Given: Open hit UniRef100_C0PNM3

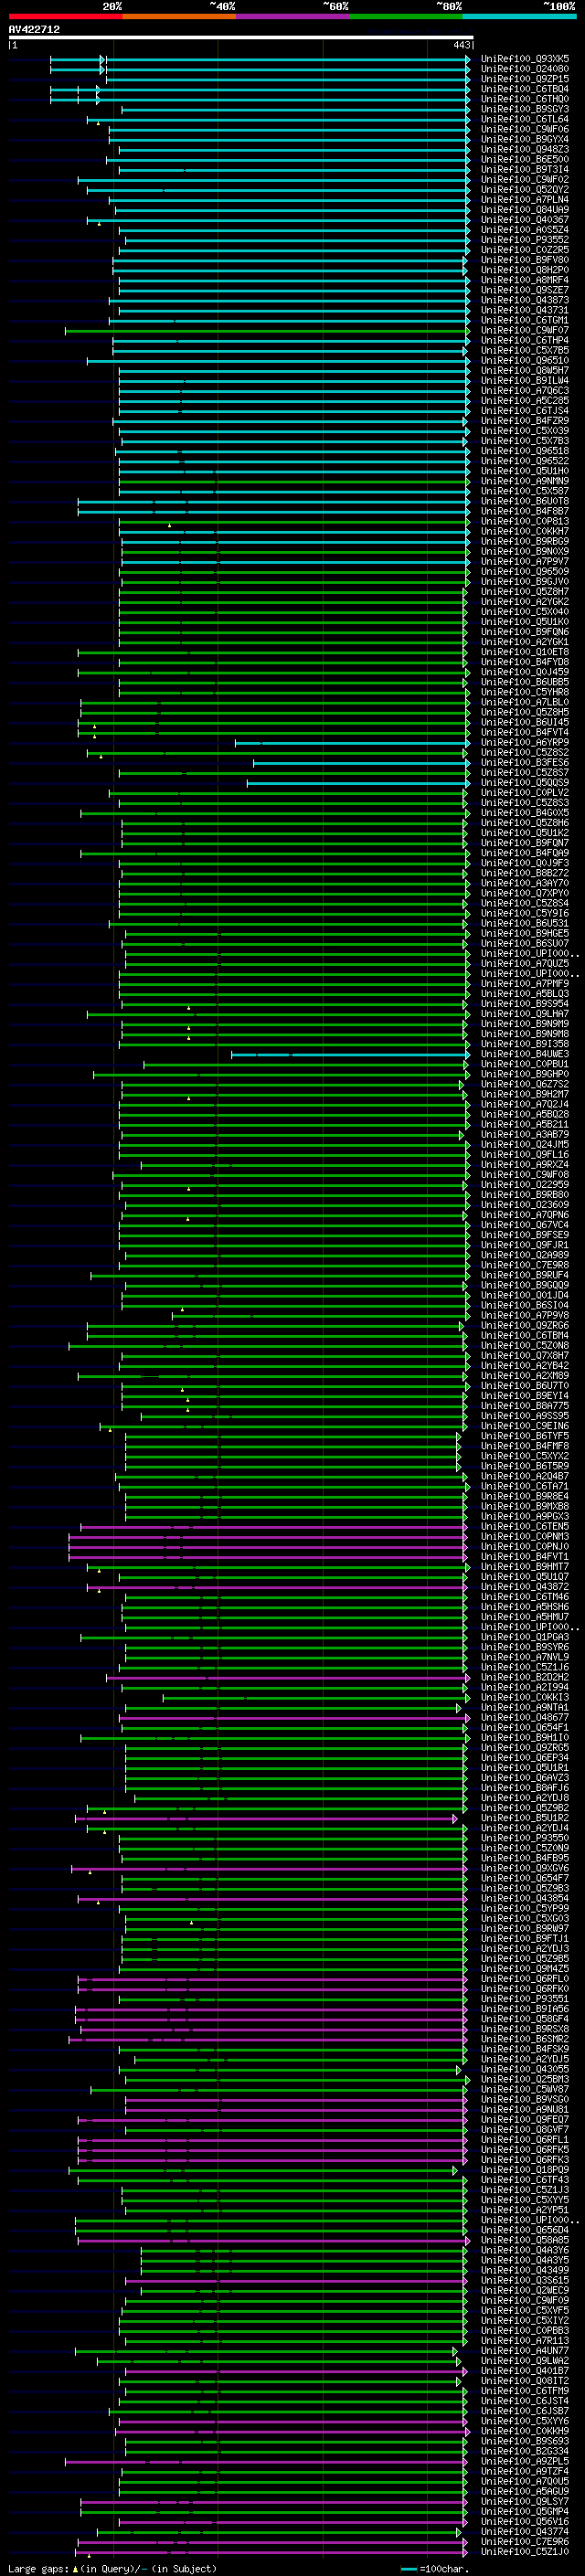Looking at the screenshot, I should (525, 1536).
